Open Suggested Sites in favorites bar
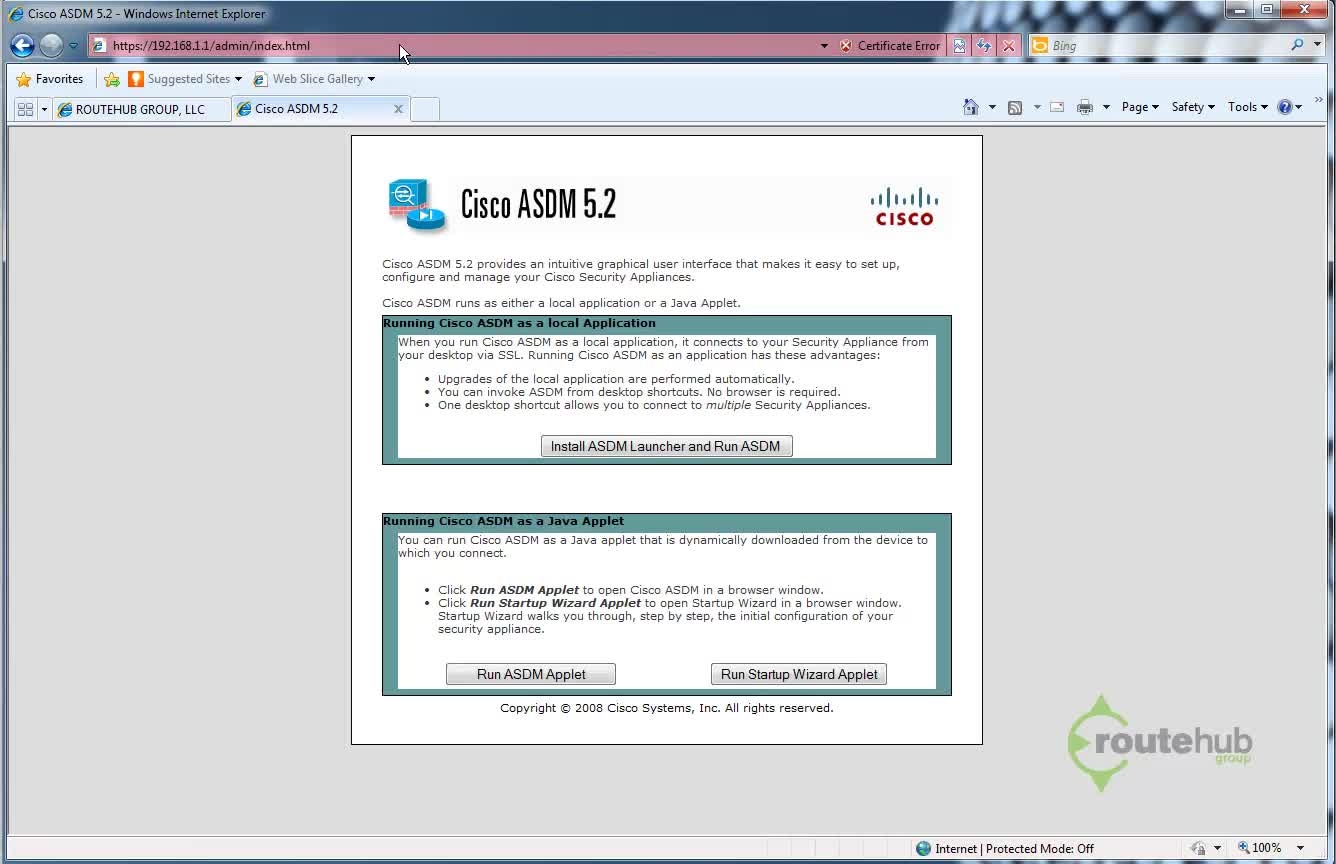The image size is (1336, 864). coord(185,79)
